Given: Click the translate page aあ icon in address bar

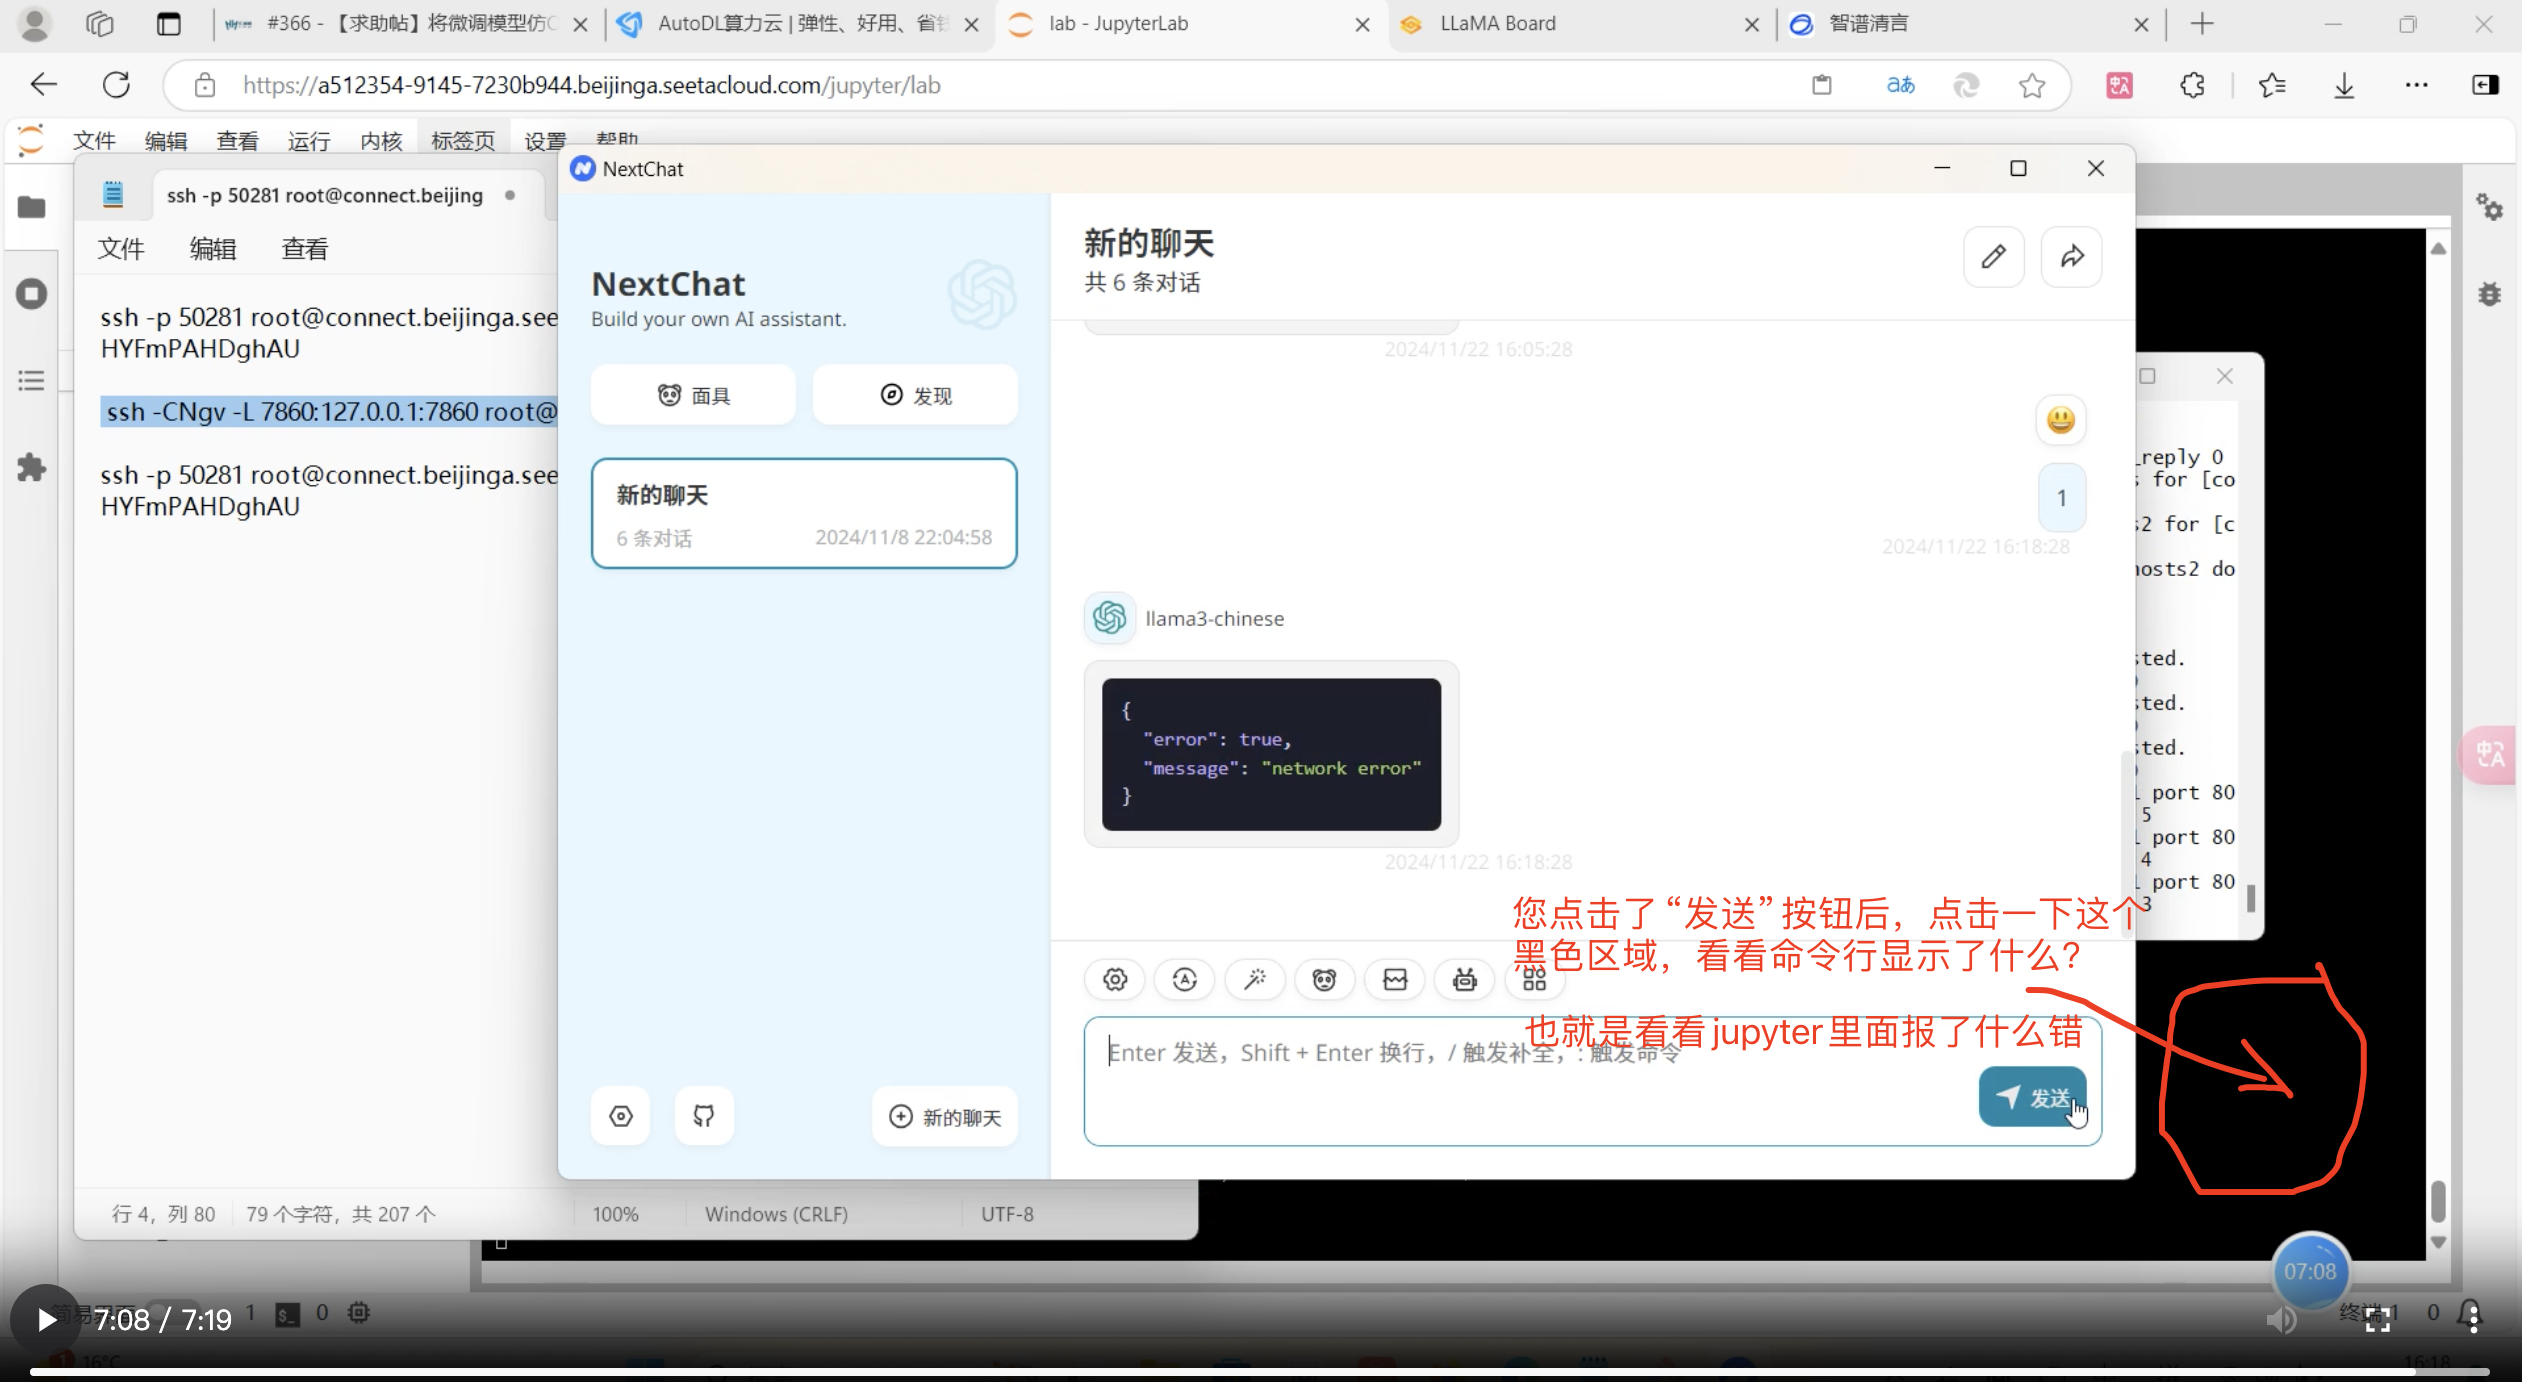Looking at the screenshot, I should point(1900,86).
